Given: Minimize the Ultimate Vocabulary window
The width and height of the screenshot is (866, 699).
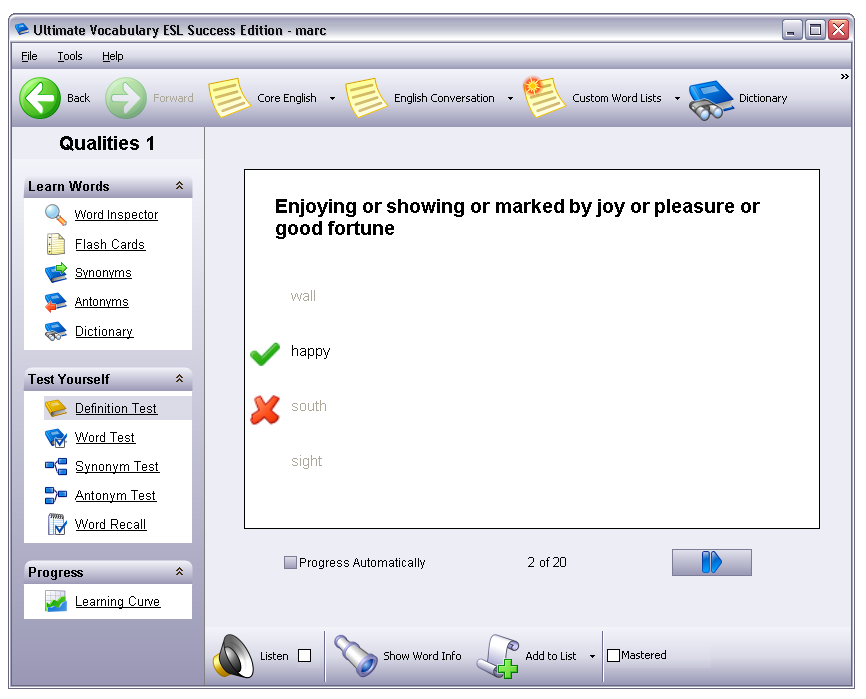Looking at the screenshot, I should coord(791,29).
